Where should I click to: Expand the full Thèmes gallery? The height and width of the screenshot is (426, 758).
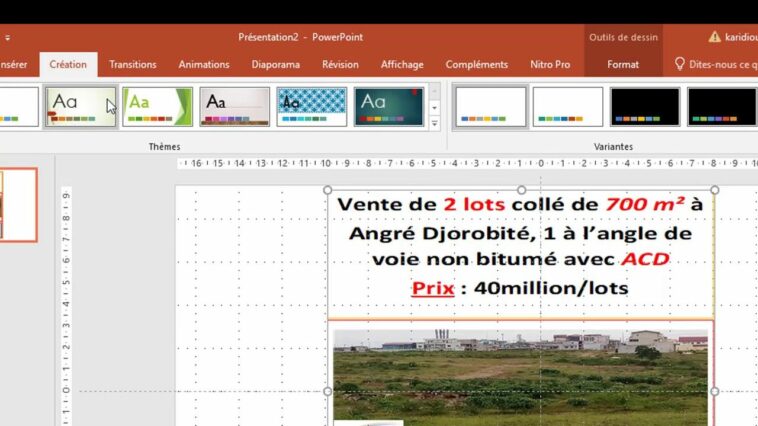435,124
